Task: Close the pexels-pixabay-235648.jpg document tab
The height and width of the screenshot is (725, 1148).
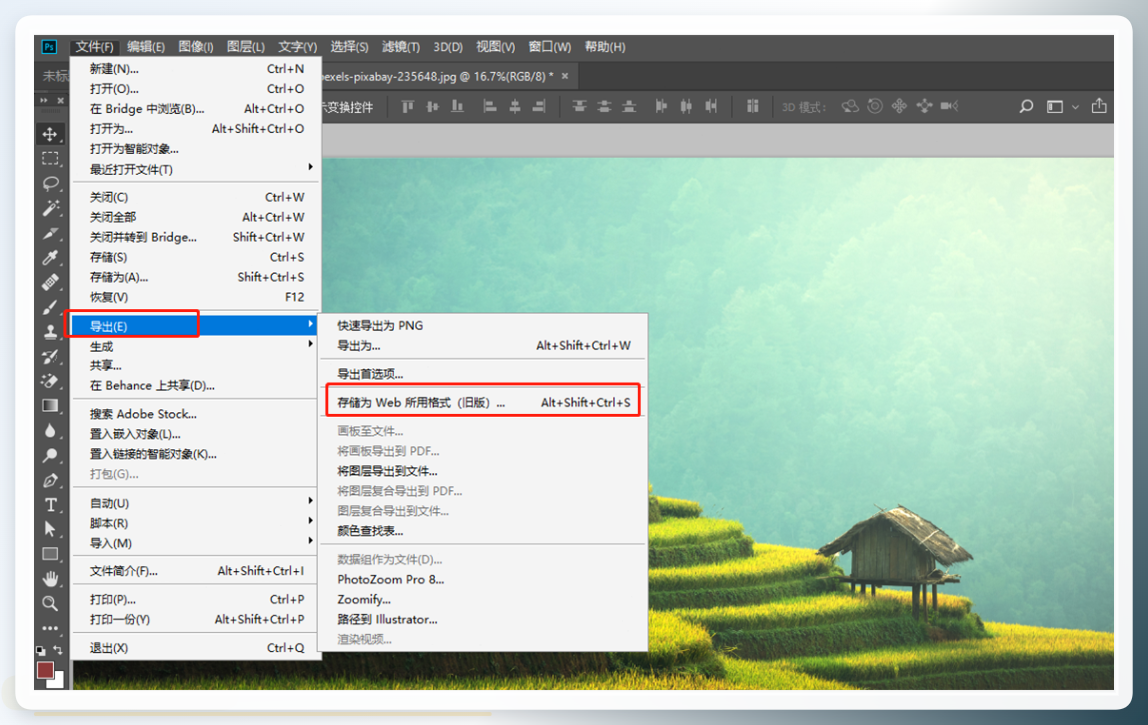Action: (564, 75)
